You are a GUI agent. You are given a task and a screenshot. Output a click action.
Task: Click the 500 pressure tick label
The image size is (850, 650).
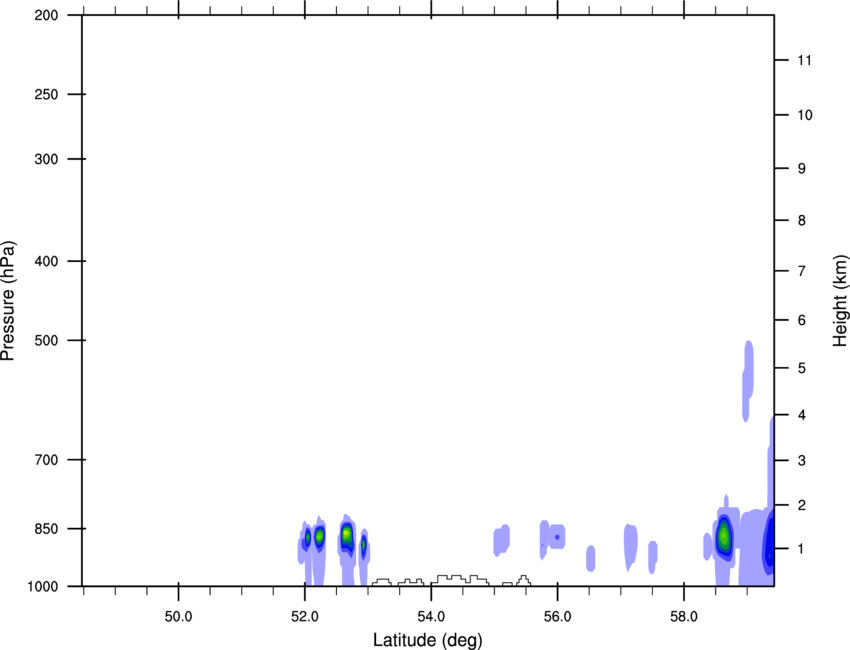(x=46, y=340)
